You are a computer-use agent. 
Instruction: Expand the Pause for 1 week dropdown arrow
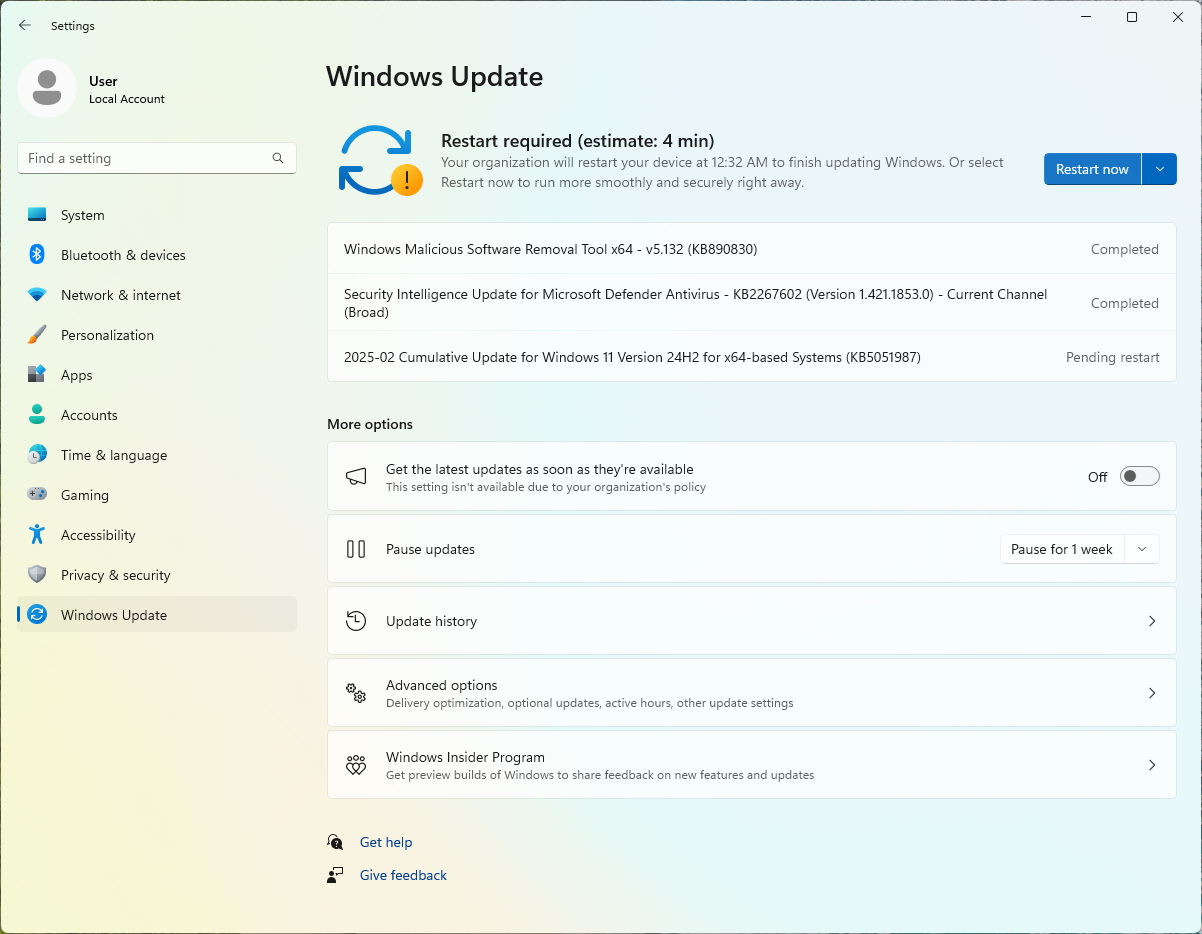pyautogui.click(x=1142, y=549)
